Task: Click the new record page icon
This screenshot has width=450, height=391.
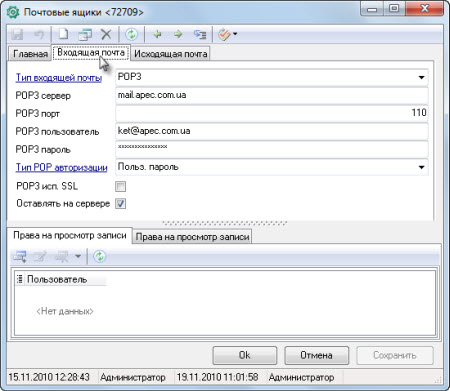Action: click(64, 34)
